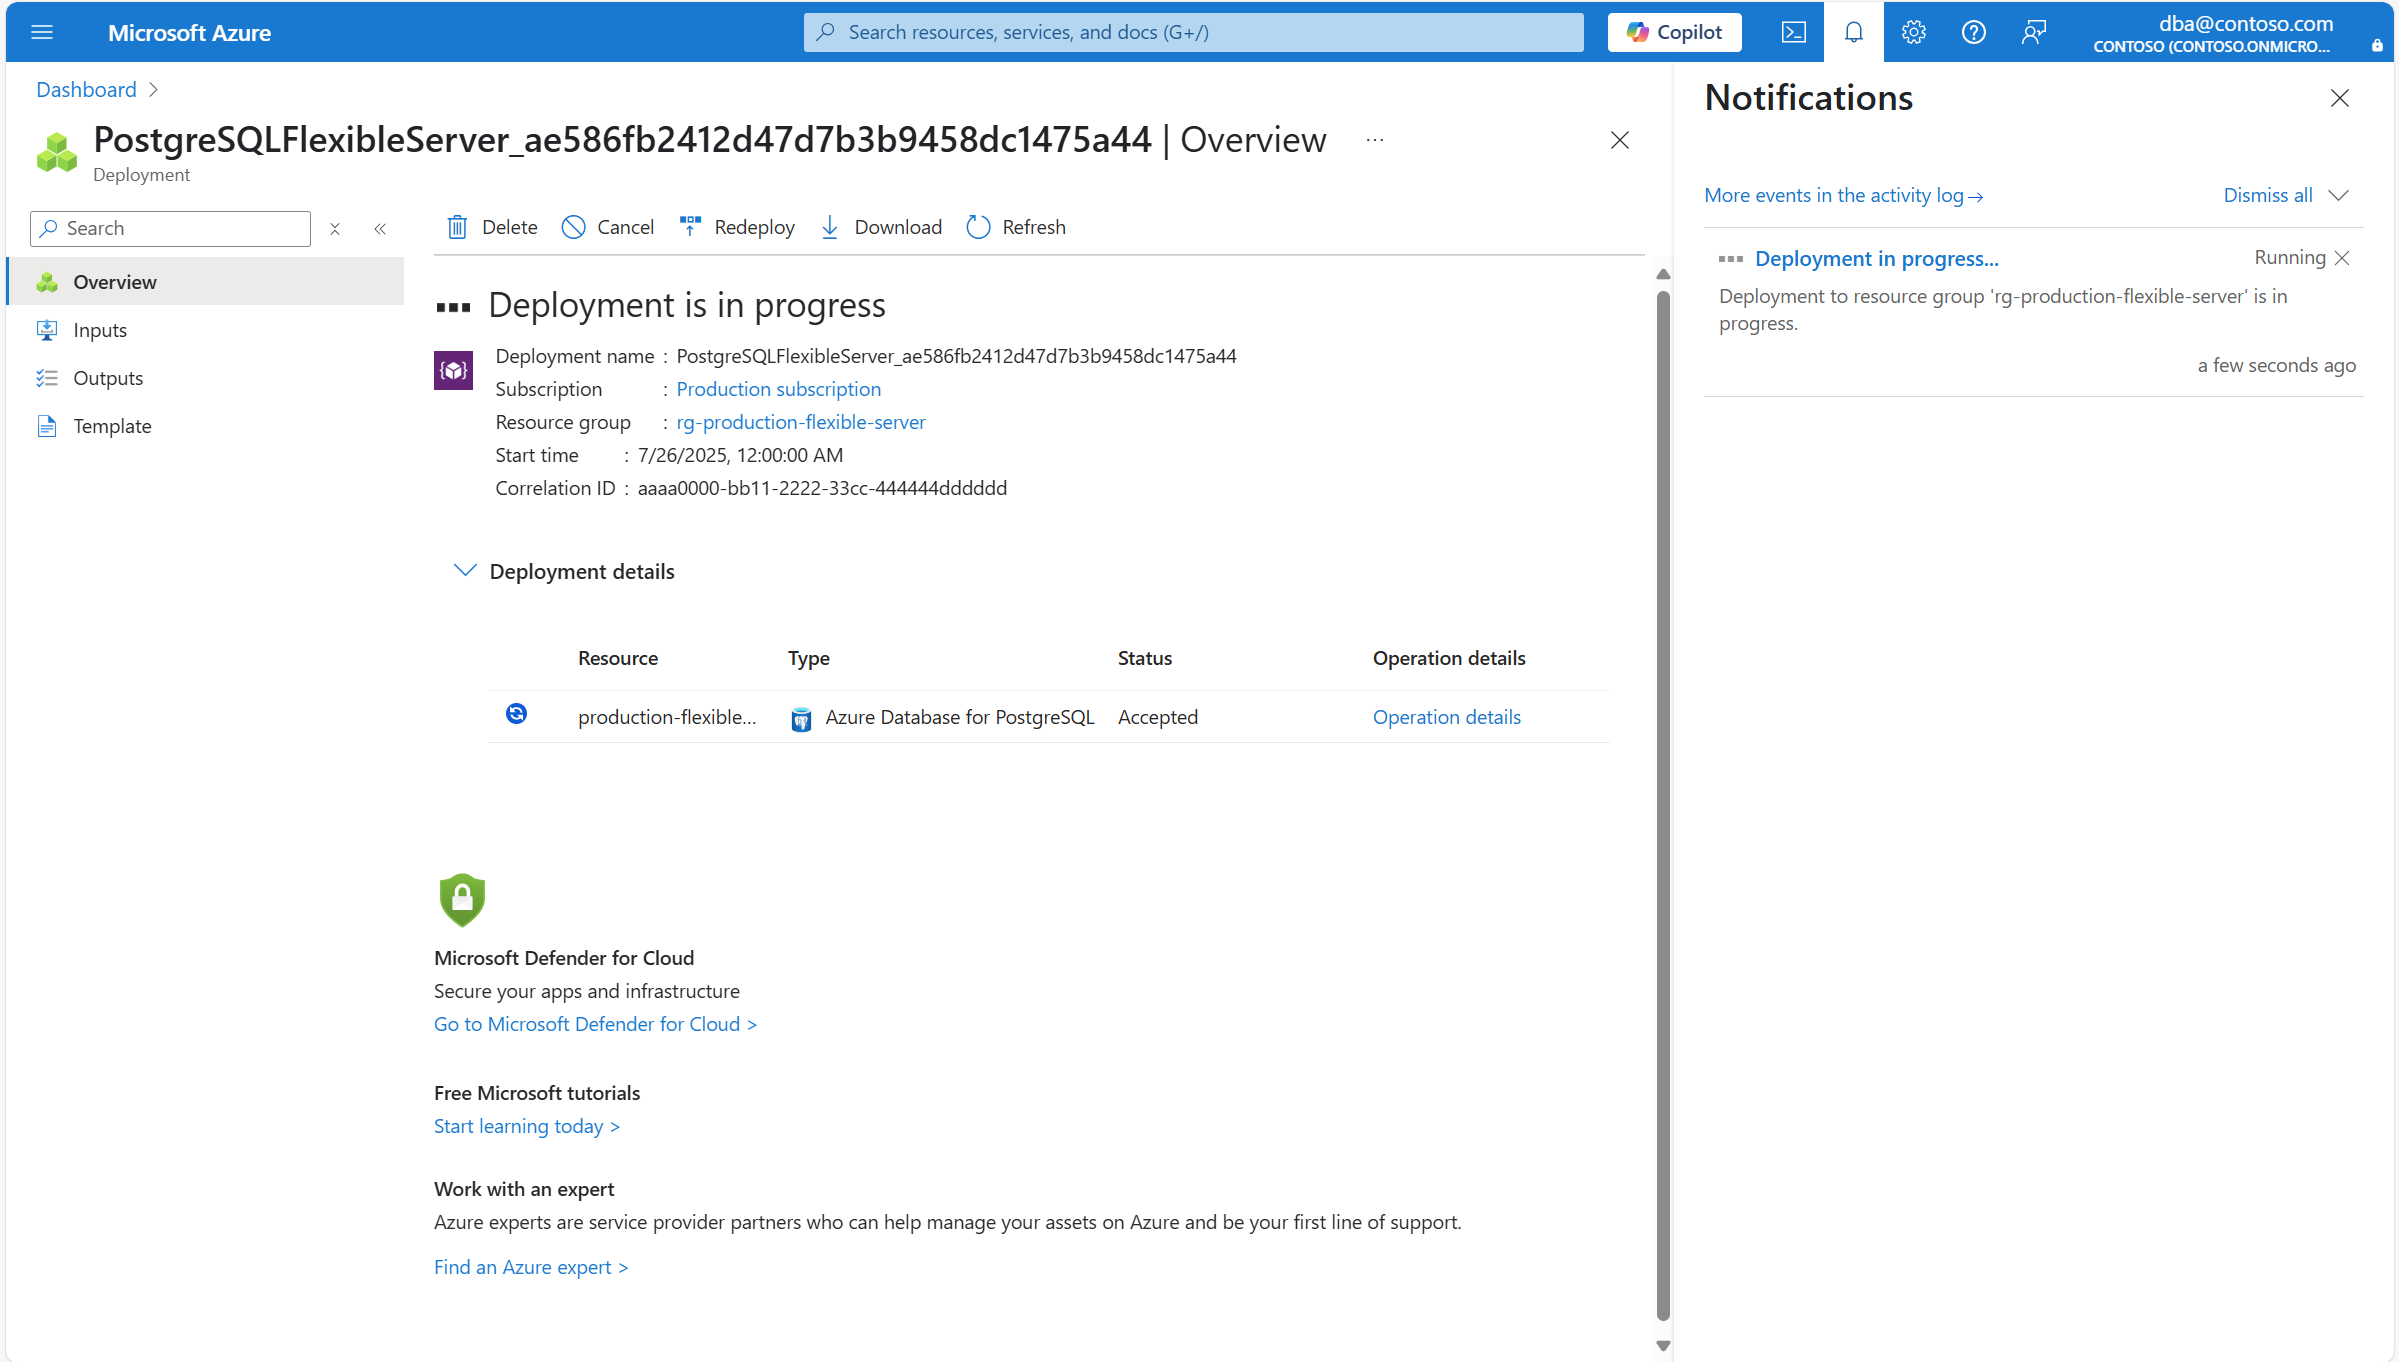
Task: Switch to the Inputs section
Action: [x=100, y=329]
